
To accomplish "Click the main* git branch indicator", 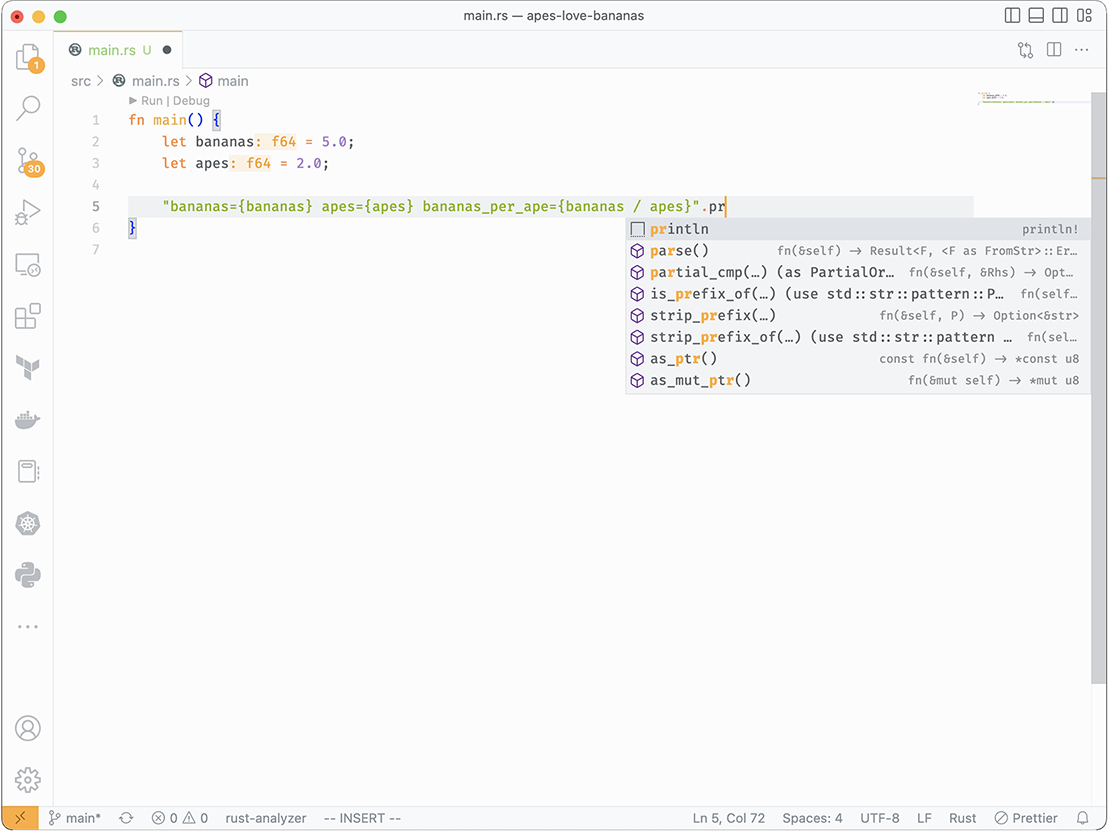I will click(75, 818).
